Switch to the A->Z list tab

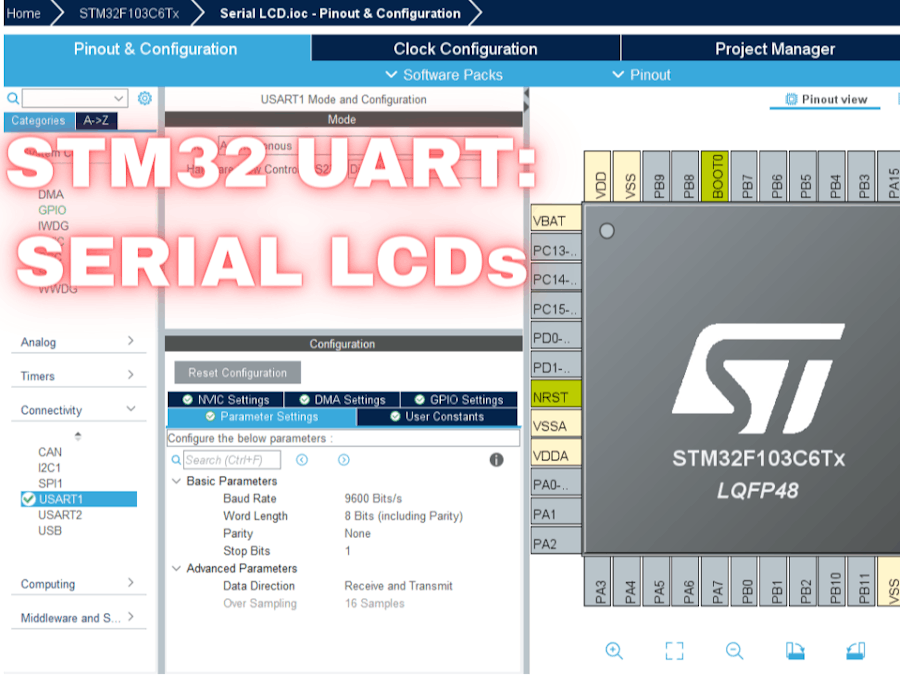[96, 121]
